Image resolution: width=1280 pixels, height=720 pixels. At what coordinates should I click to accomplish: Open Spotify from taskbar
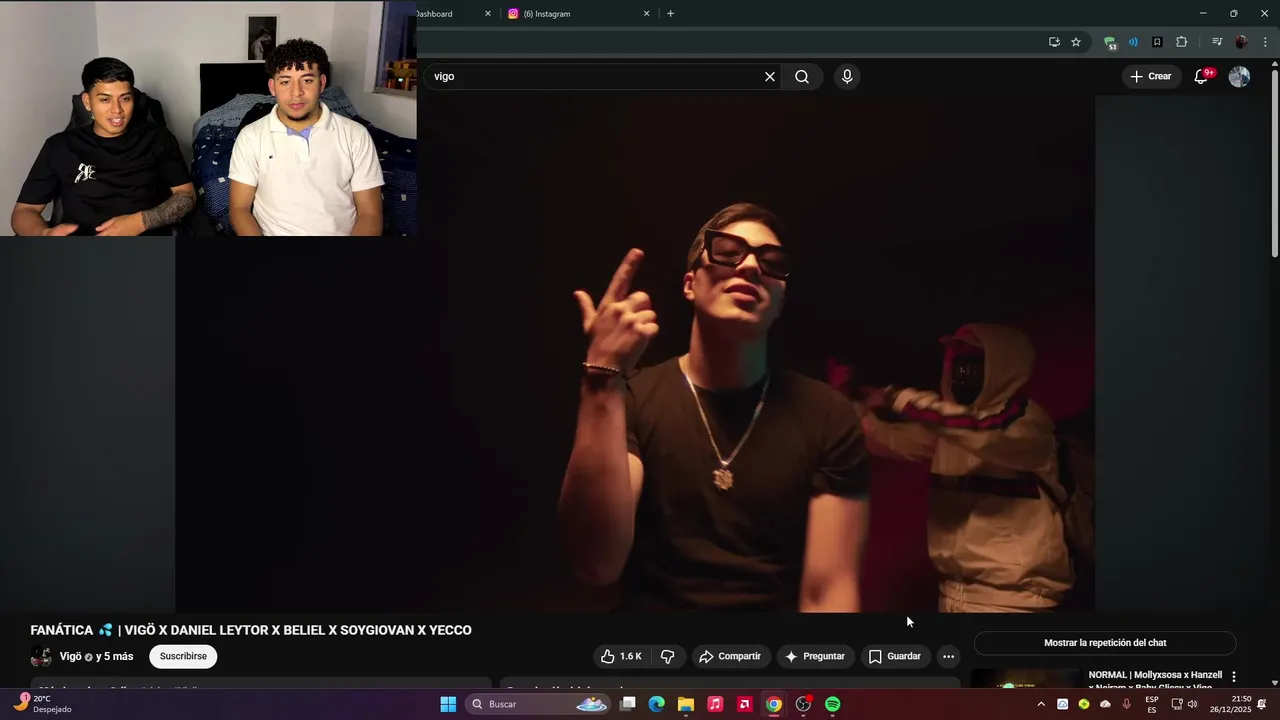coord(833,704)
